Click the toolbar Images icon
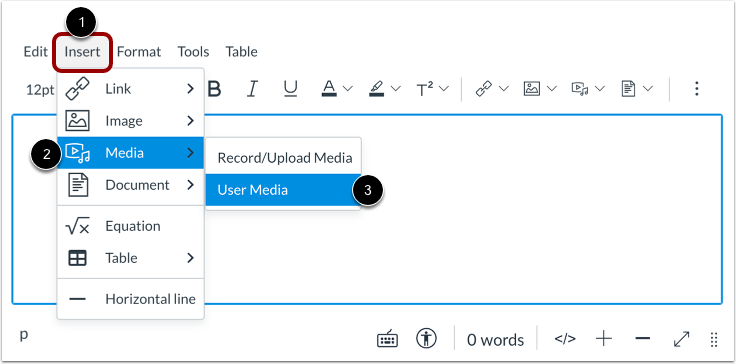Viewport: 736px width, 364px height. point(532,88)
